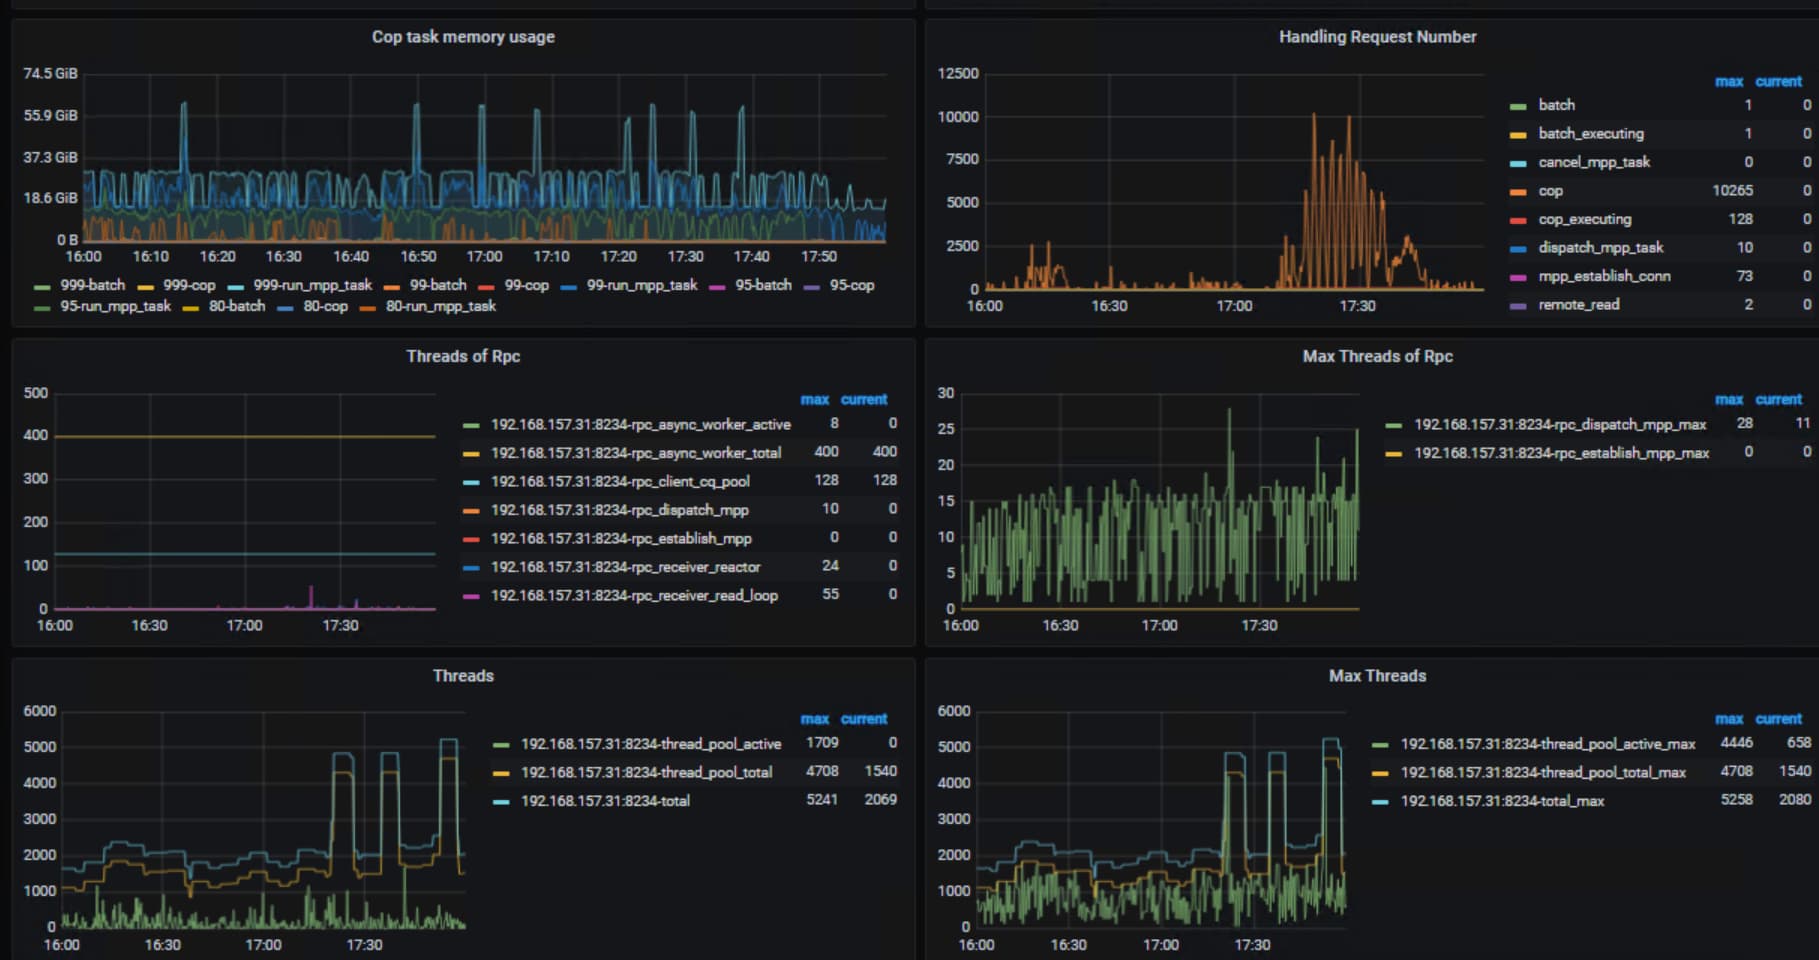This screenshot has height=960, width=1819.
Task: Open the Max Threads of Rpc panel title
Action: (x=1377, y=356)
